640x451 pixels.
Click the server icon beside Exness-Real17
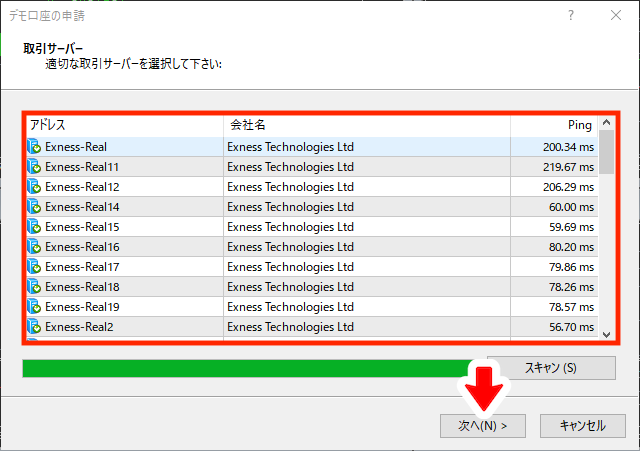[x=34, y=267]
